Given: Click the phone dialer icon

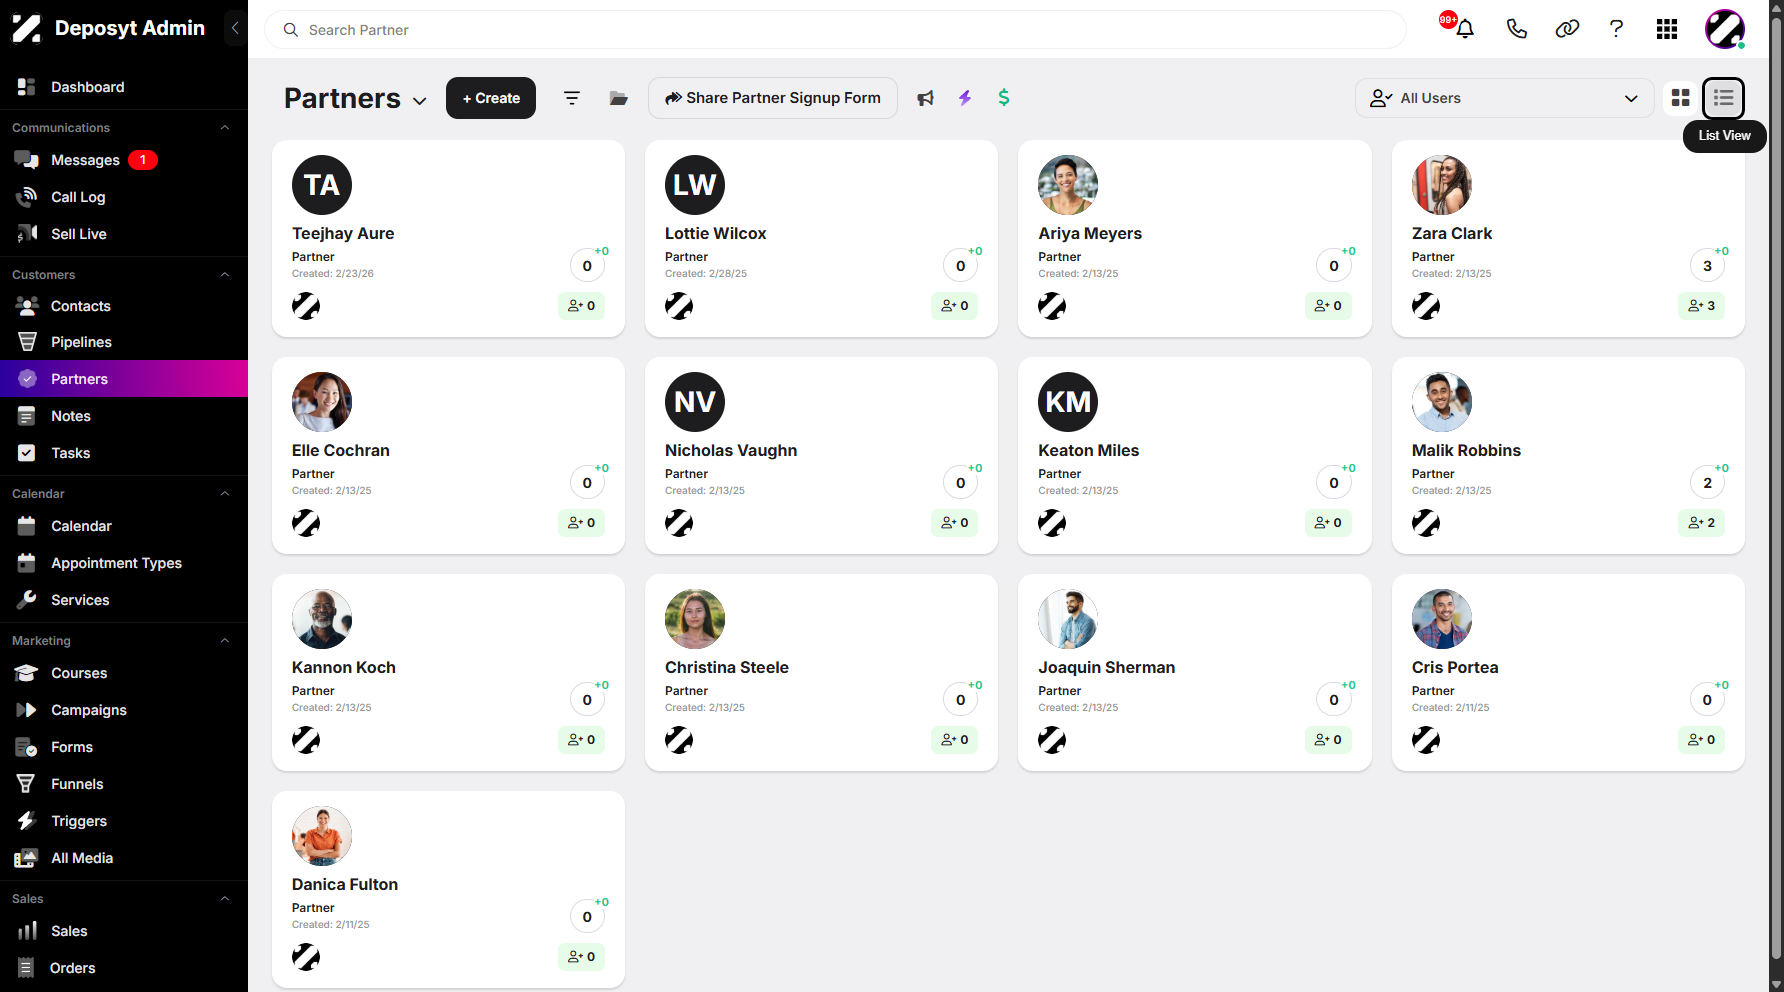Looking at the screenshot, I should coord(1516,29).
